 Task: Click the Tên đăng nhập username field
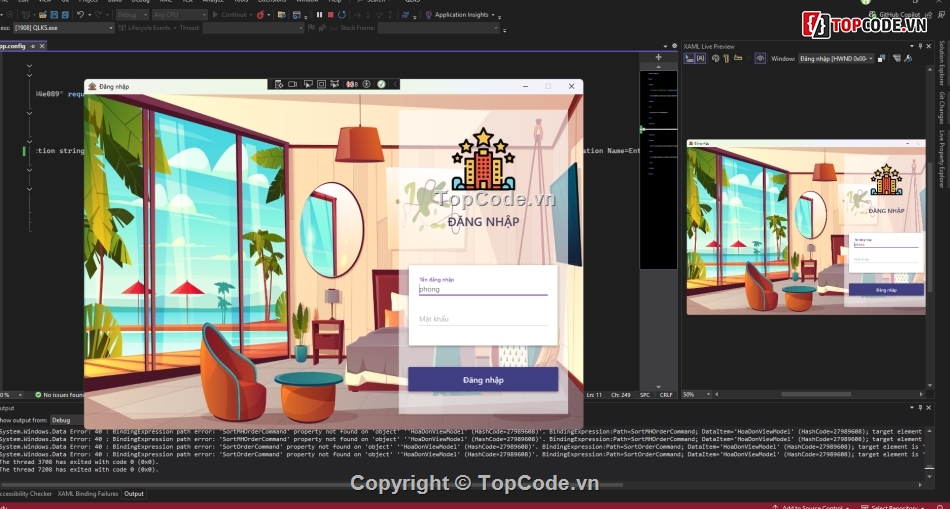pyautogui.click(x=483, y=289)
